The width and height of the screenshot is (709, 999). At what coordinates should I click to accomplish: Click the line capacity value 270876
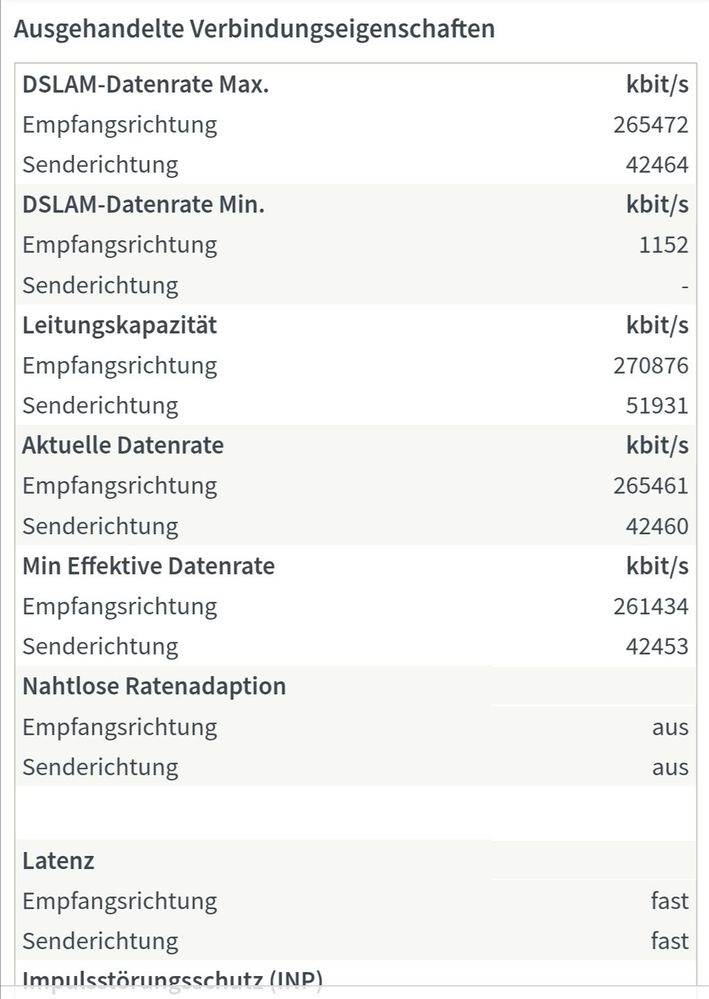point(651,366)
